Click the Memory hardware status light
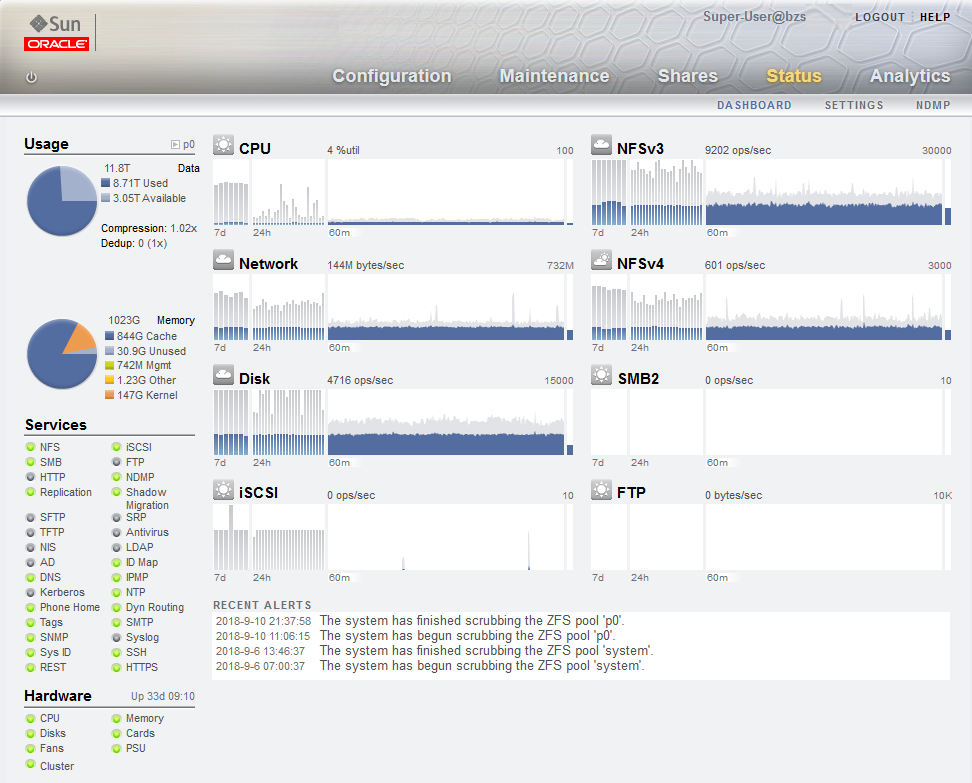This screenshot has height=783, width=972. (116, 719)
